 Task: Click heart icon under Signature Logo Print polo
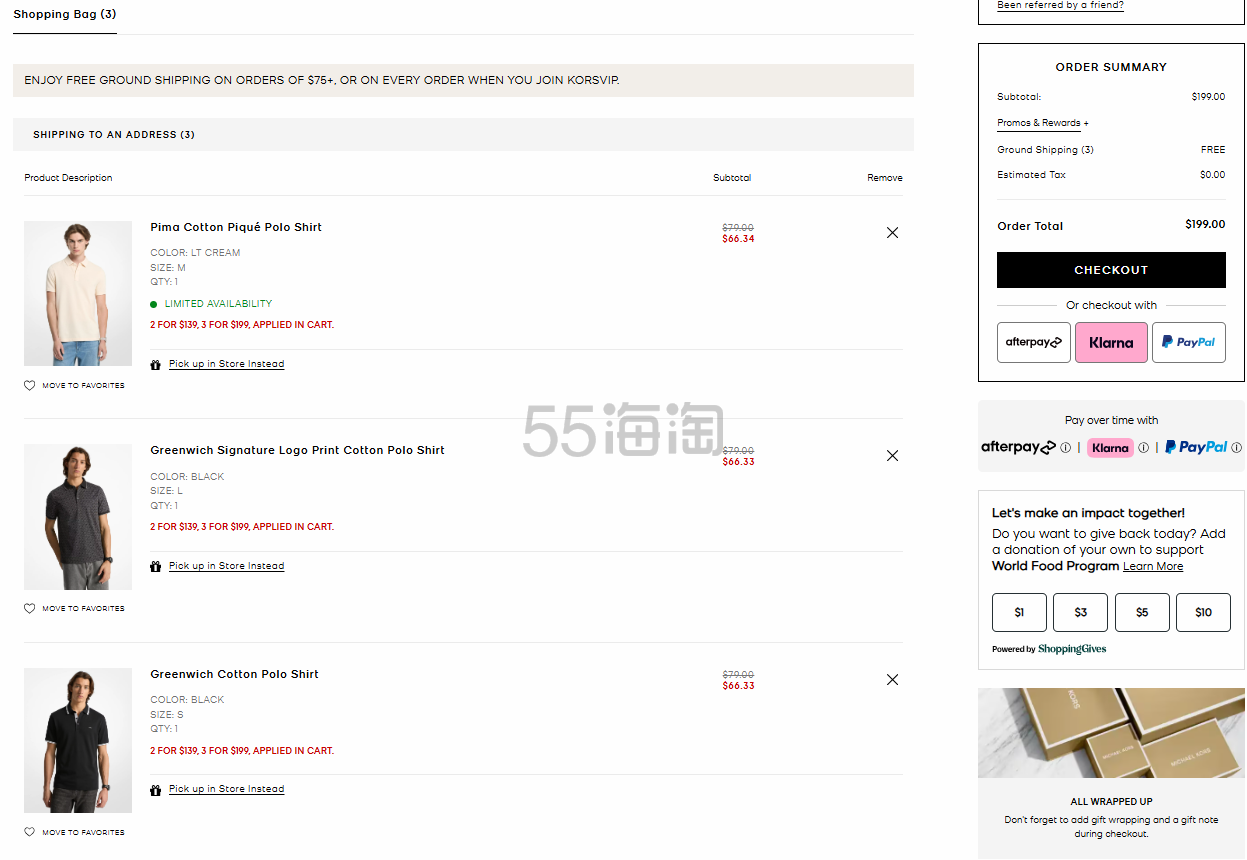(30, 609)
